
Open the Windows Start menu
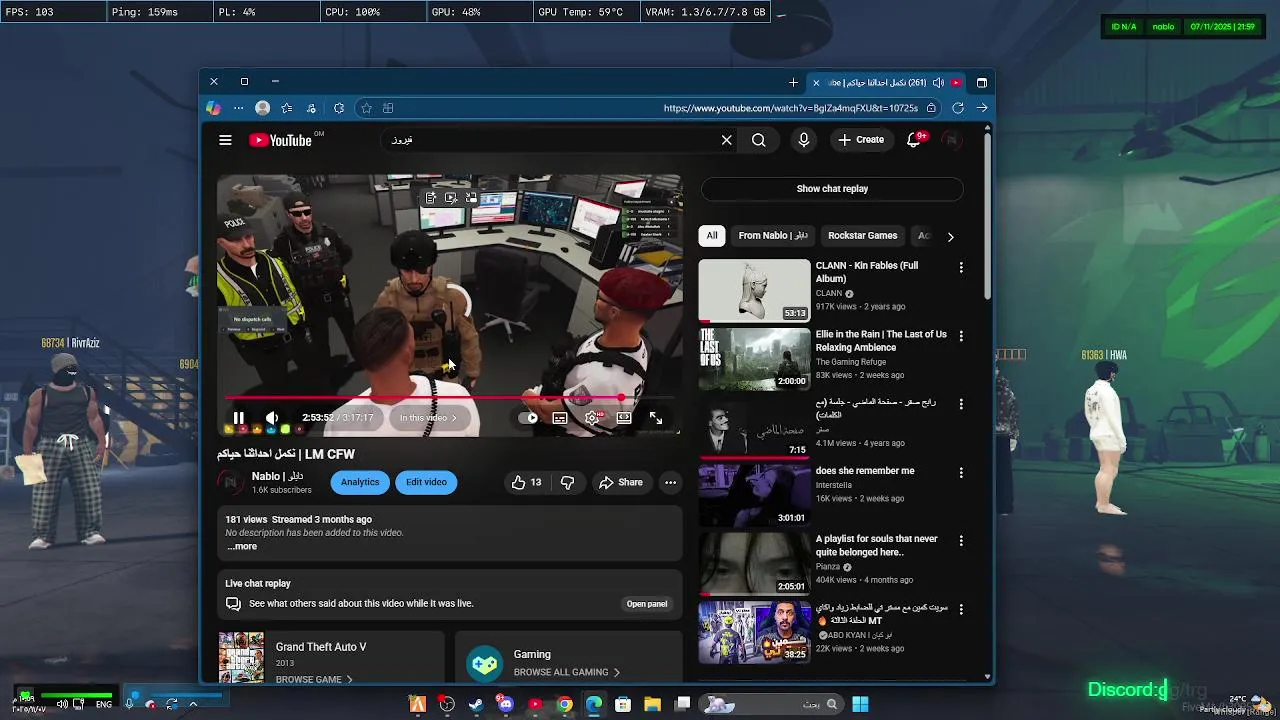coord(860,704)
